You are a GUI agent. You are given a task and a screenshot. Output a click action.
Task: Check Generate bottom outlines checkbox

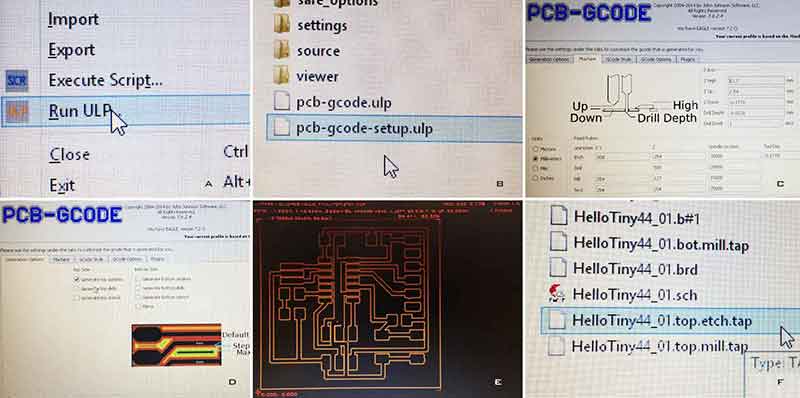pos(139,279)
